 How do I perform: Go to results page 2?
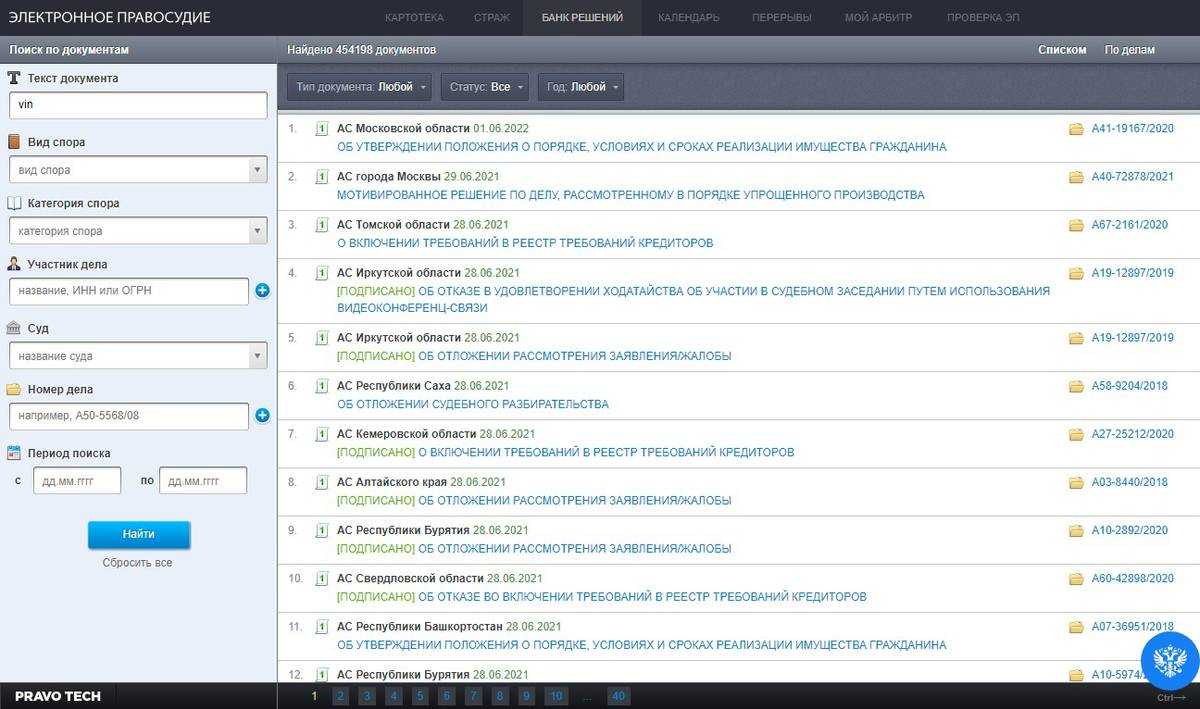[341, 696]
